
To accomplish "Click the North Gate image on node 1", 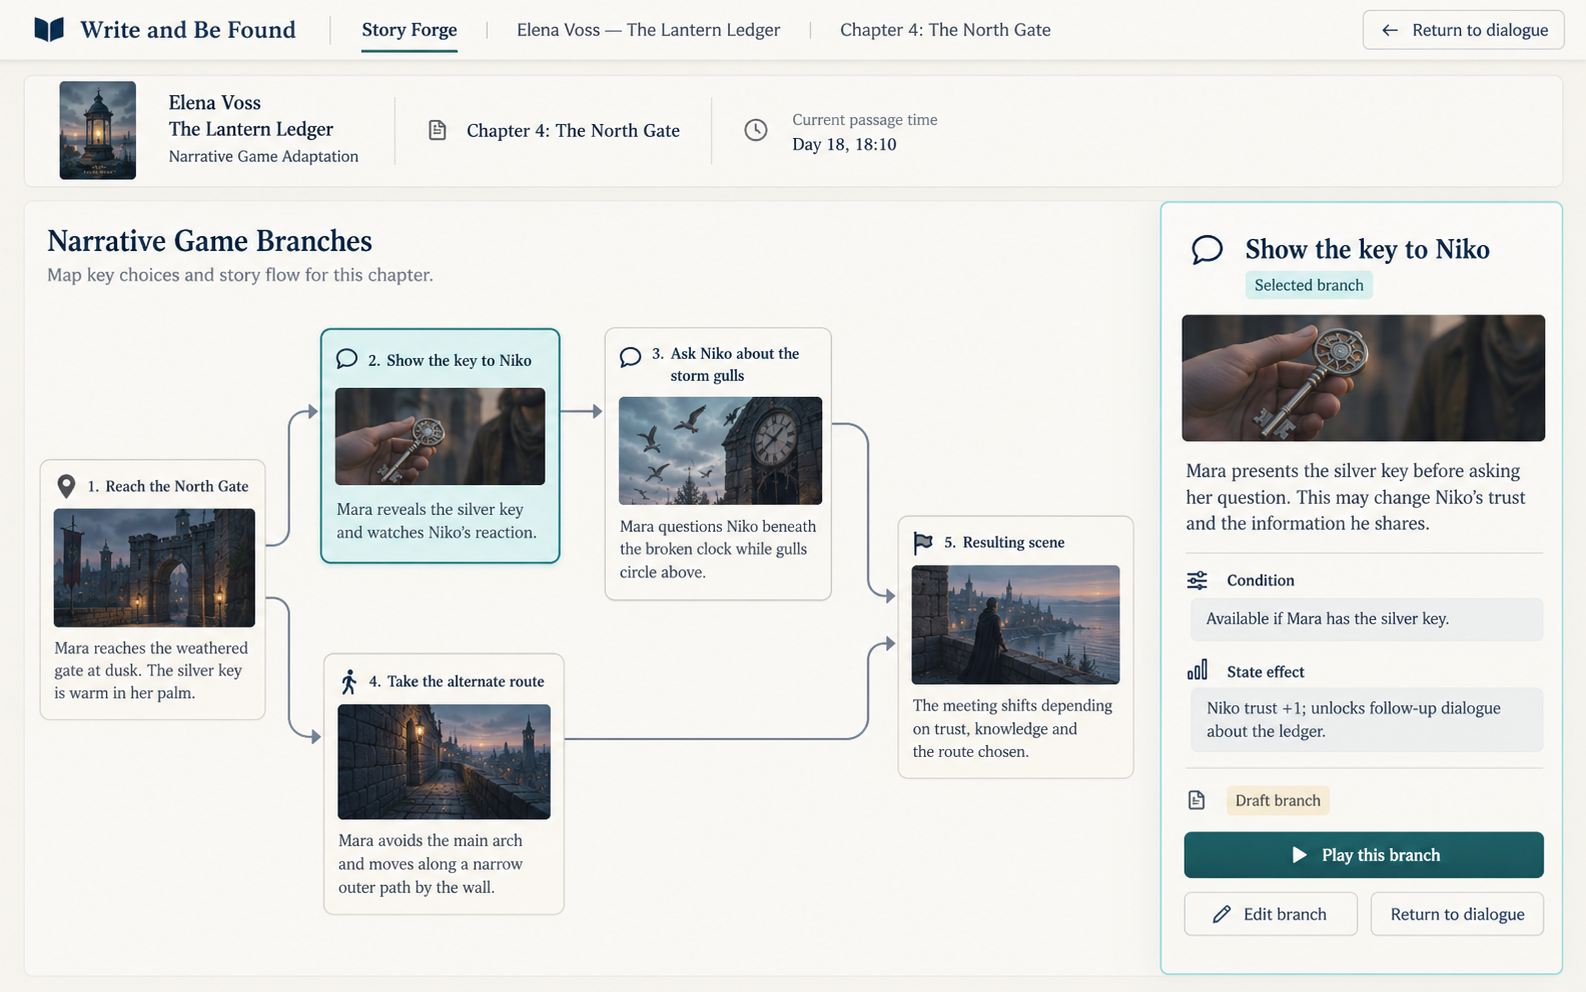I will pyautogui.click(x=154, y=568).
